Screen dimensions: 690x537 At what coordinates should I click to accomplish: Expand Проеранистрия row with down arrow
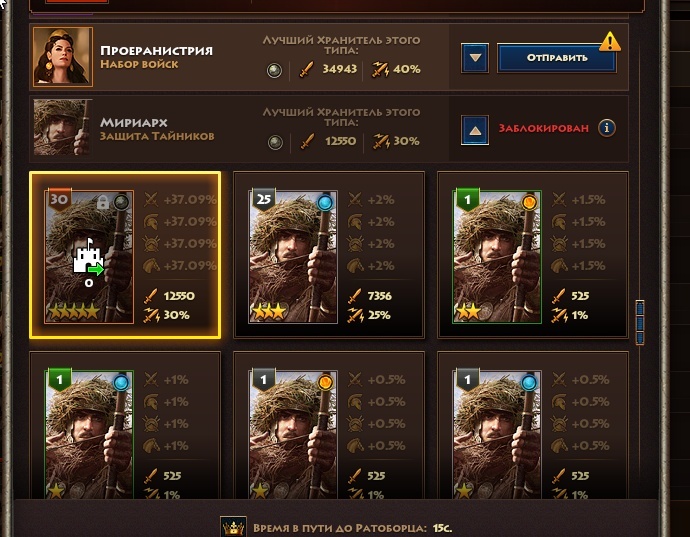[475, 58]
